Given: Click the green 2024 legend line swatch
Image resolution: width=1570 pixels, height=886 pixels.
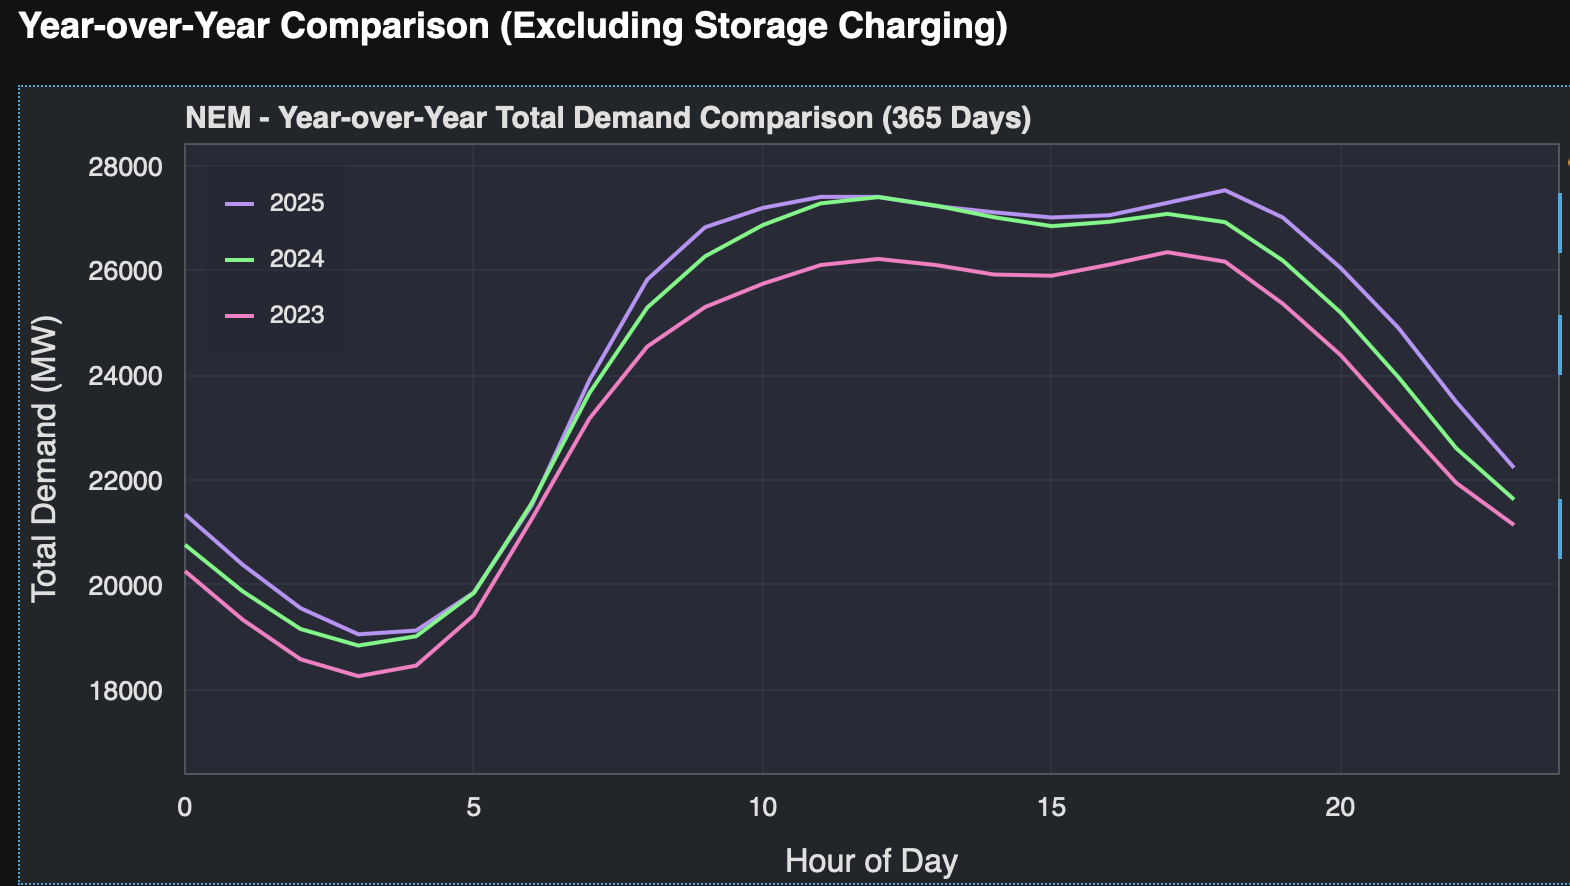Looking at the screenshot, I should 240,259.
